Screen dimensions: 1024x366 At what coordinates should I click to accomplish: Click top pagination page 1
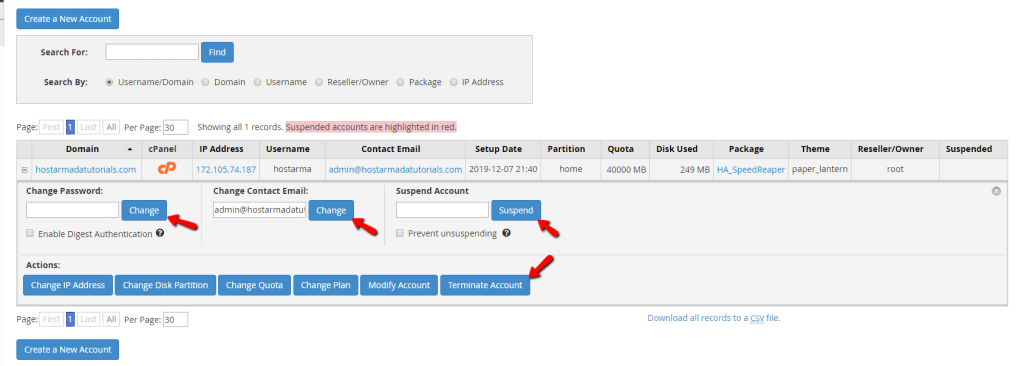tap(71, 127)
